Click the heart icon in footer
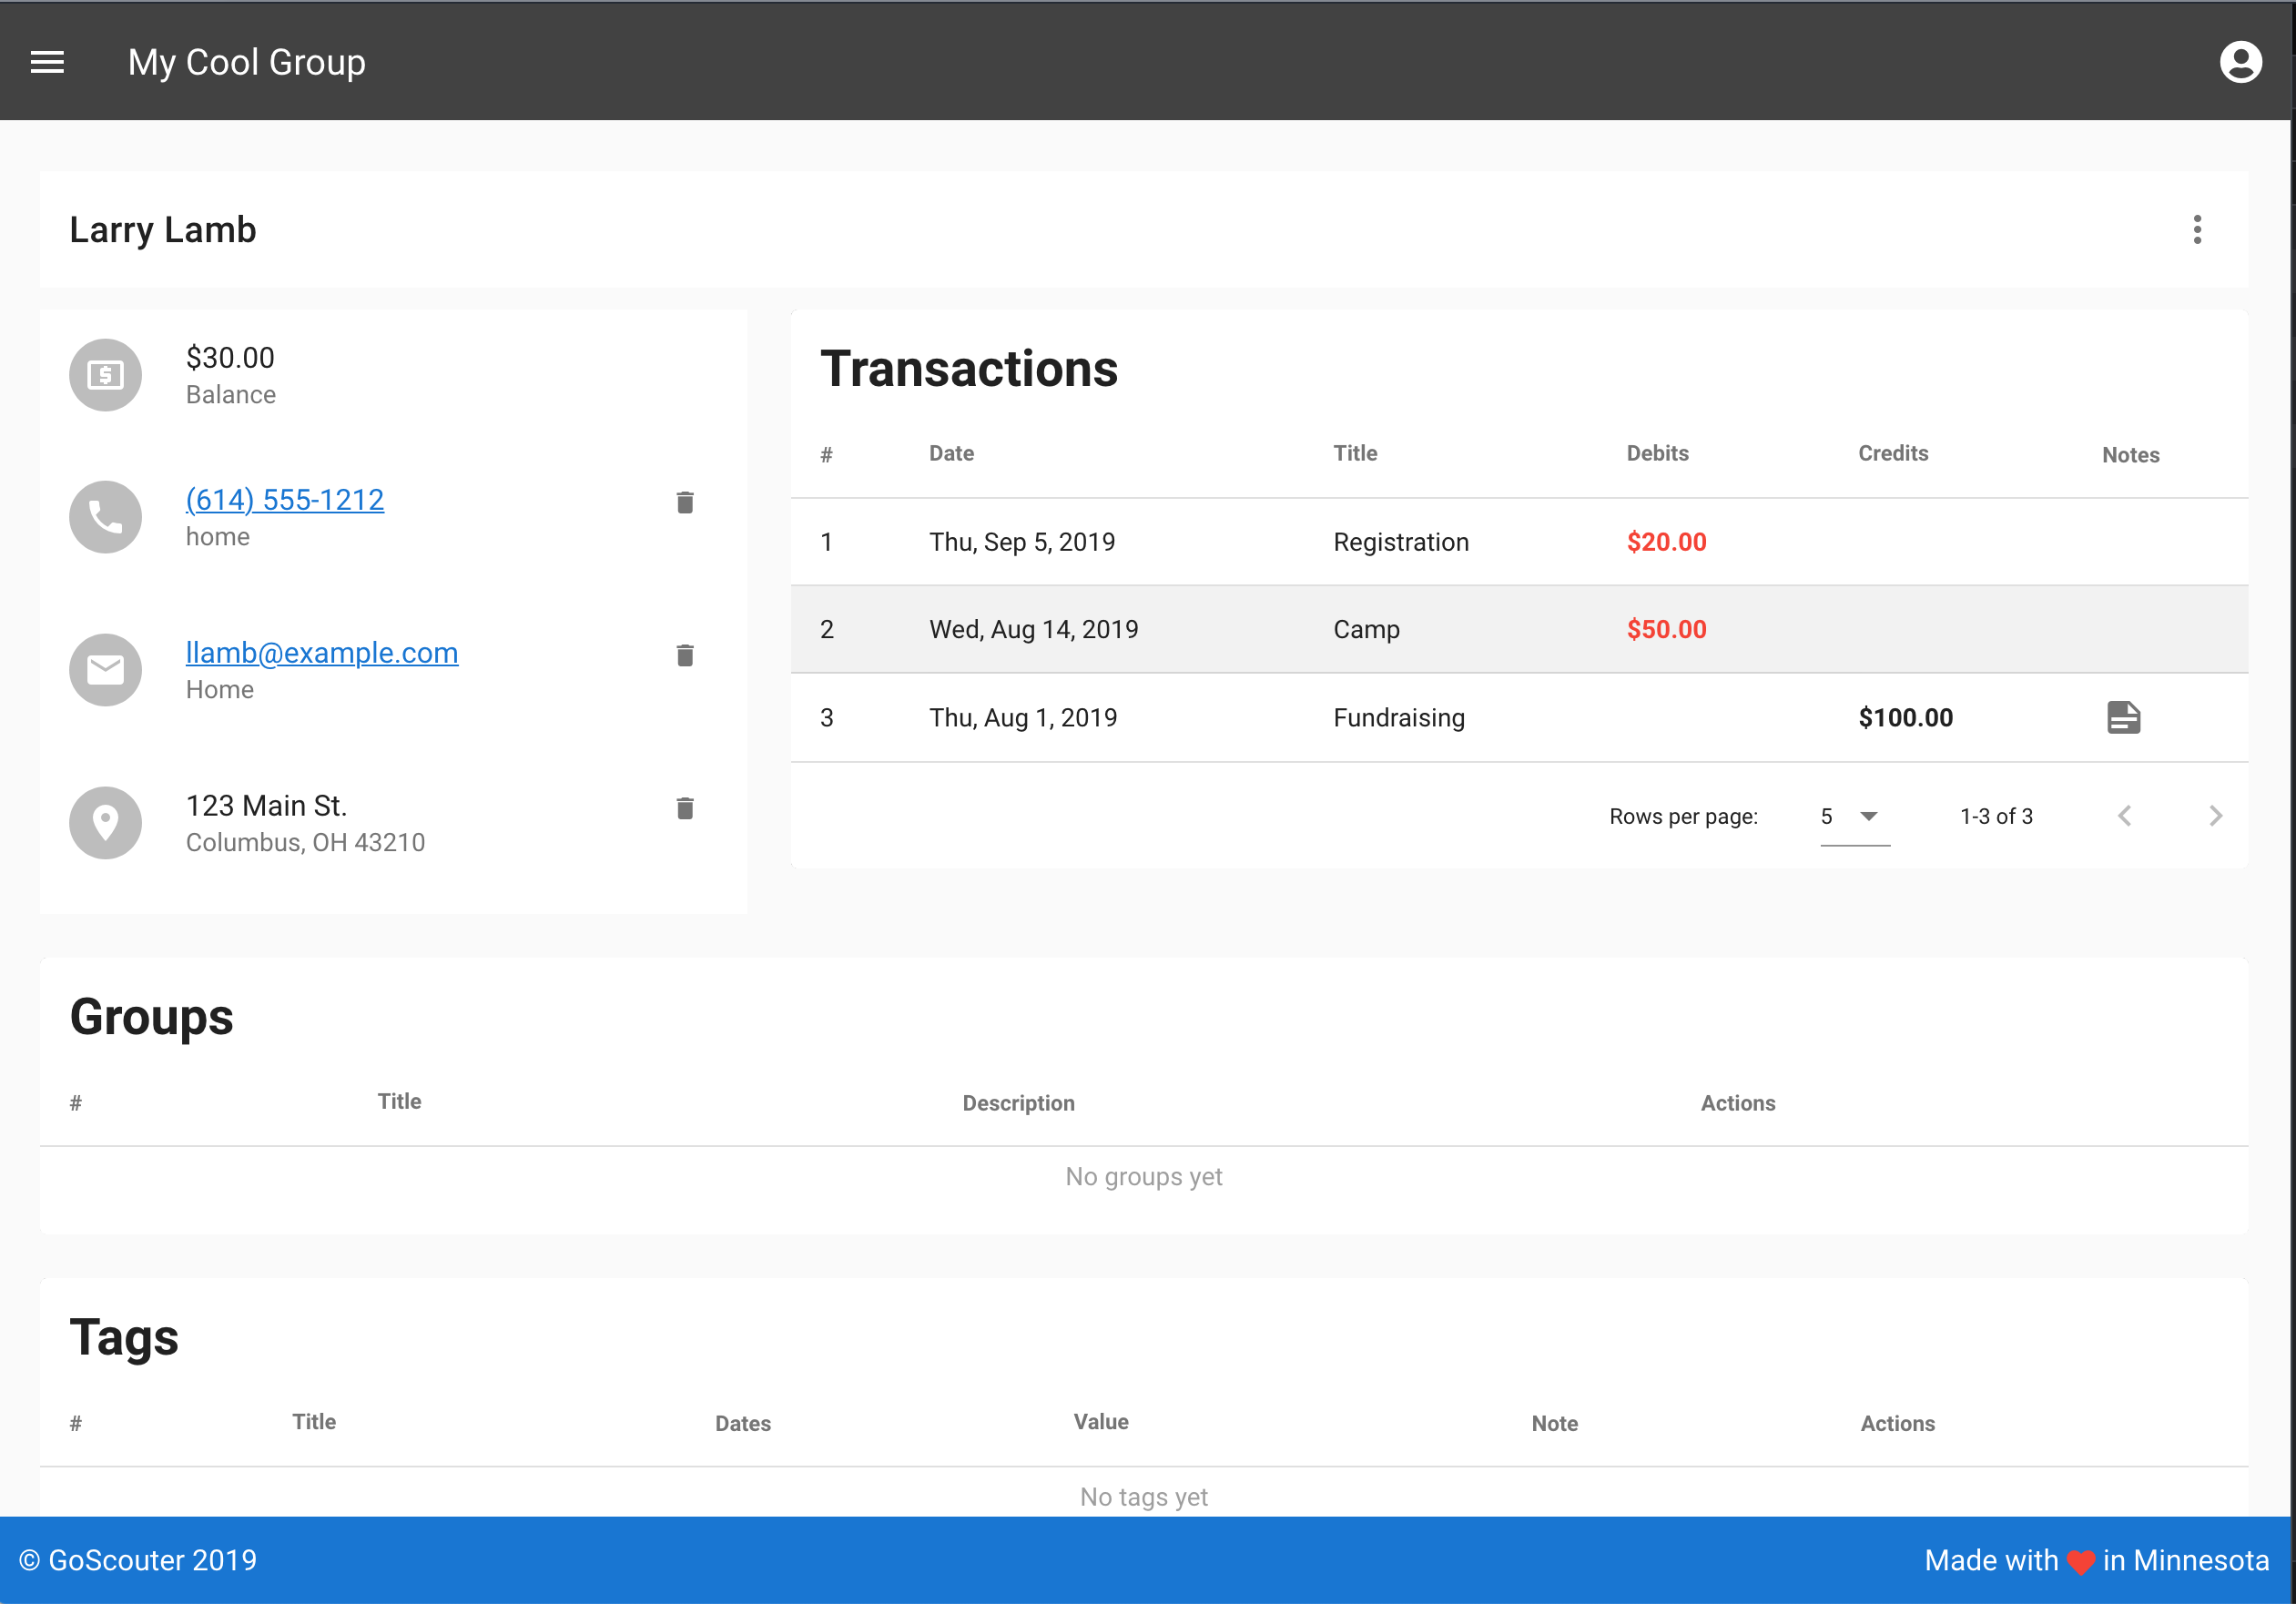The height and width of the screenshot is (1604, 2296). coord(2081,1562)
